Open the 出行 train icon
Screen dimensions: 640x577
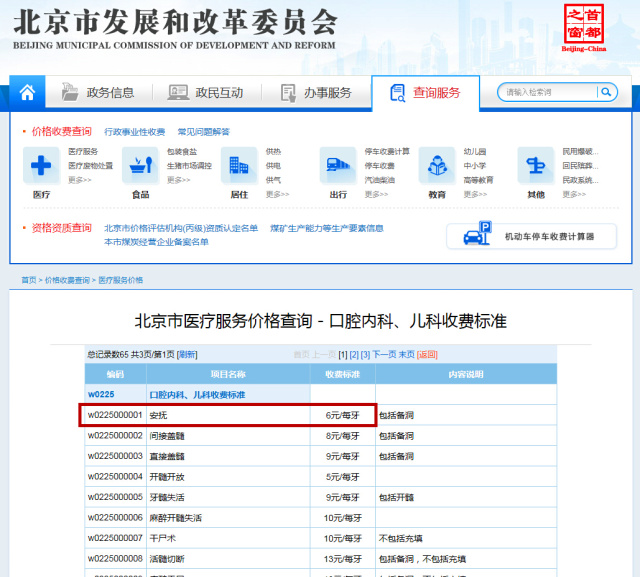338,165
